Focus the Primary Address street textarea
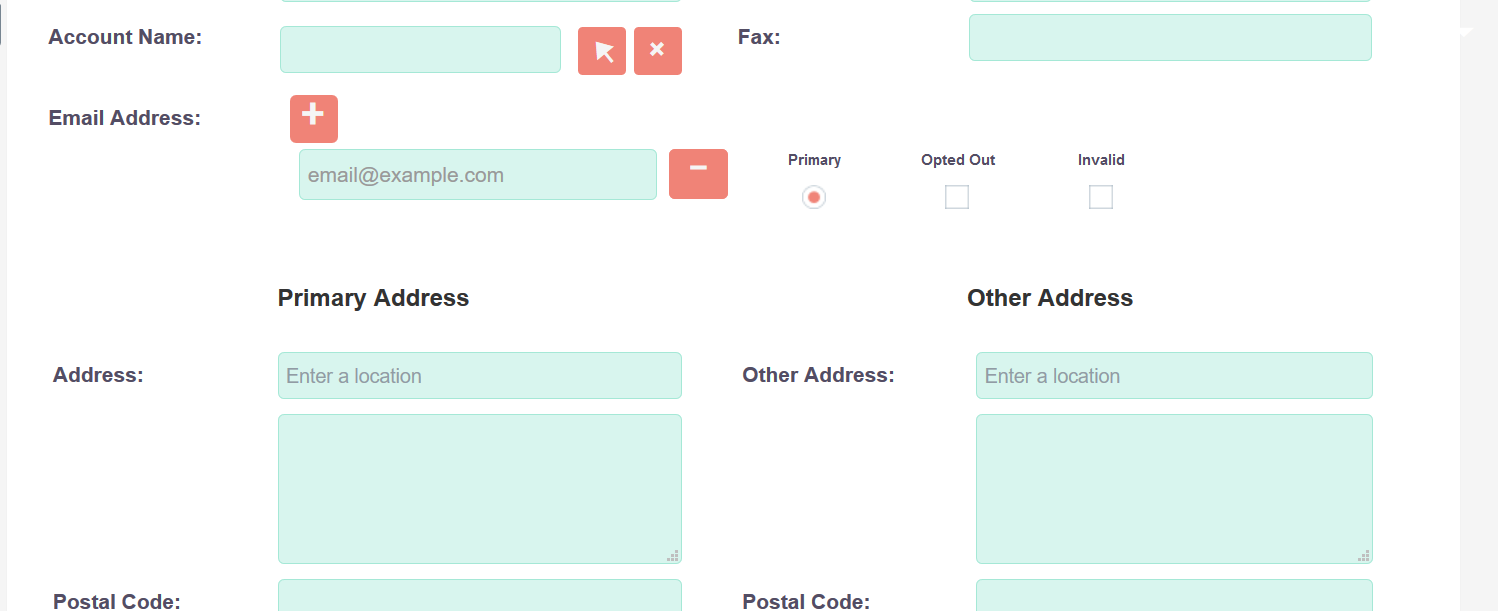The height and width of the screenshot is (611, 1498). pos(480,489)
